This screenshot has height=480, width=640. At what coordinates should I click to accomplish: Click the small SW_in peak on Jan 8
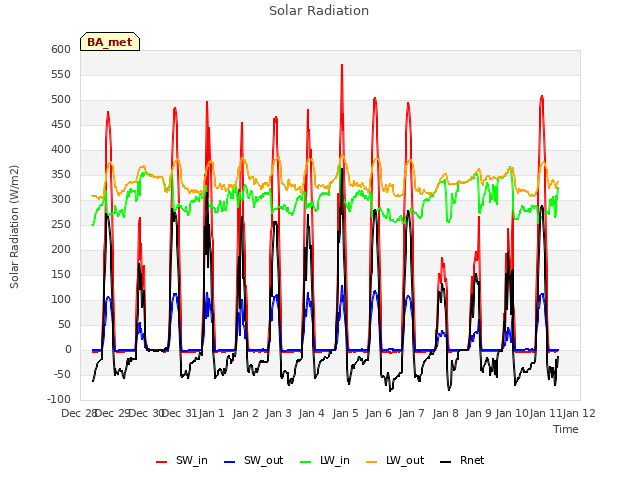click(442, 259)
